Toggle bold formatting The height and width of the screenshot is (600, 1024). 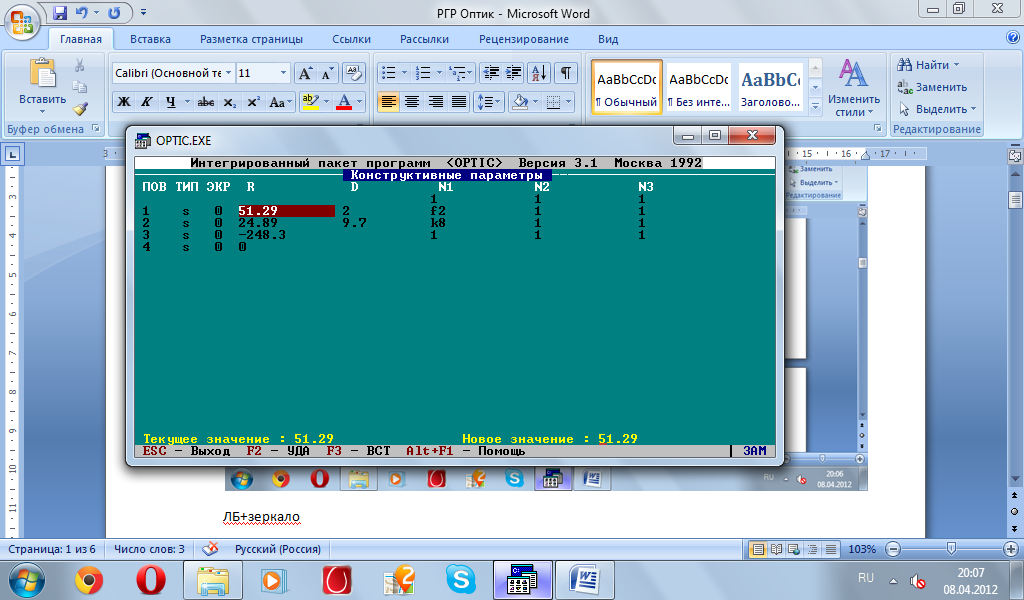(x=123, y=102)
